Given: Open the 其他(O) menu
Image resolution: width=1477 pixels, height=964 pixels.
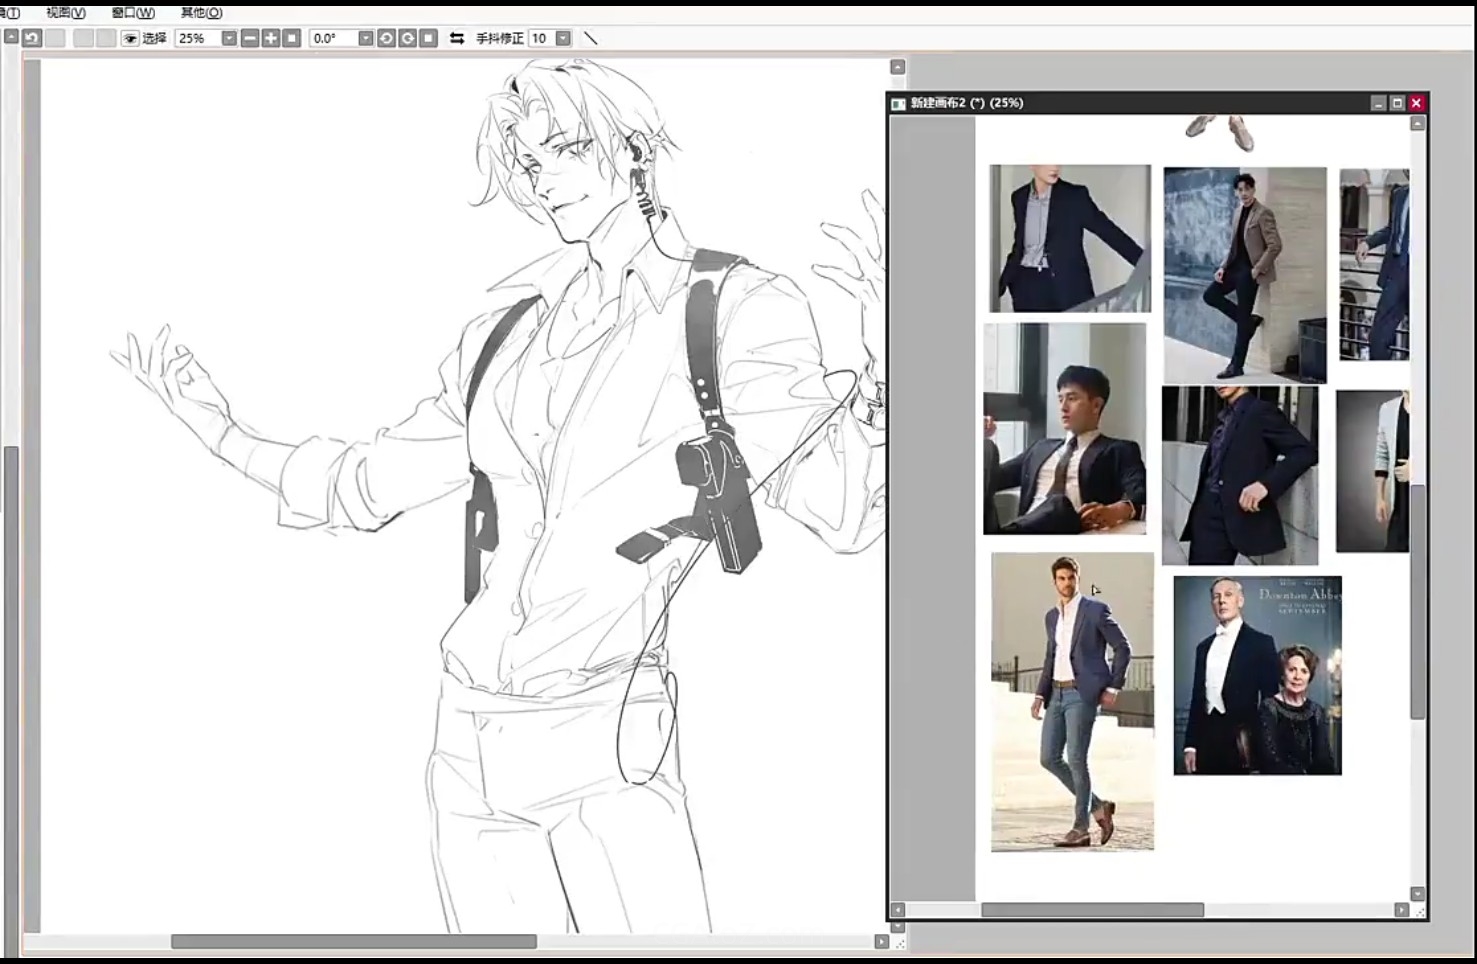Looking at the screenshot, I should (x=201, y=13).
